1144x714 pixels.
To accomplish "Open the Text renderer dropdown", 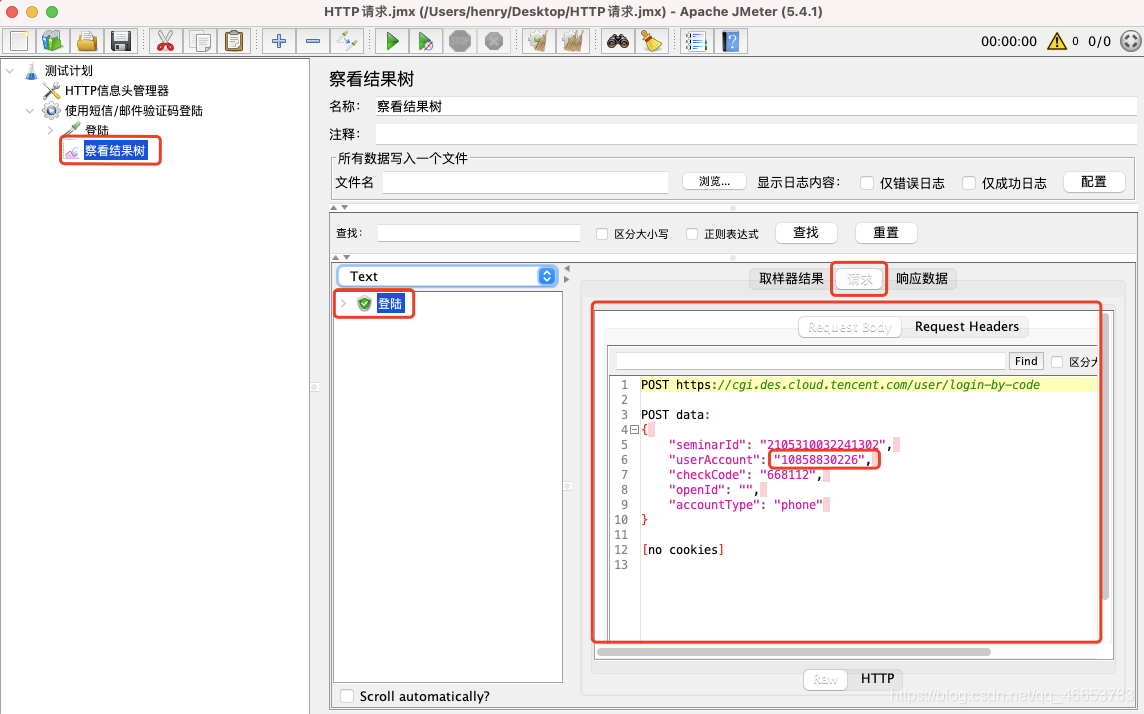I will tap(447, 276).
